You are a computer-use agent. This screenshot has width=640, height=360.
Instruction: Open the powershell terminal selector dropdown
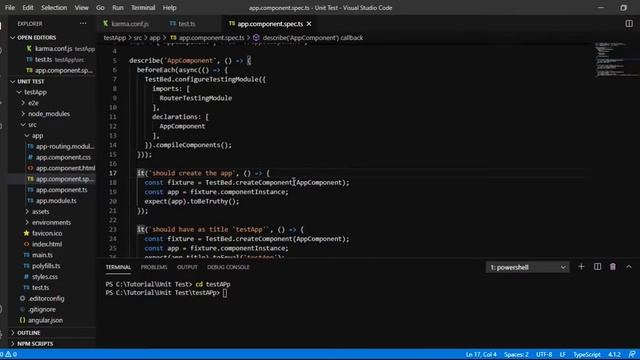point(528,267)
